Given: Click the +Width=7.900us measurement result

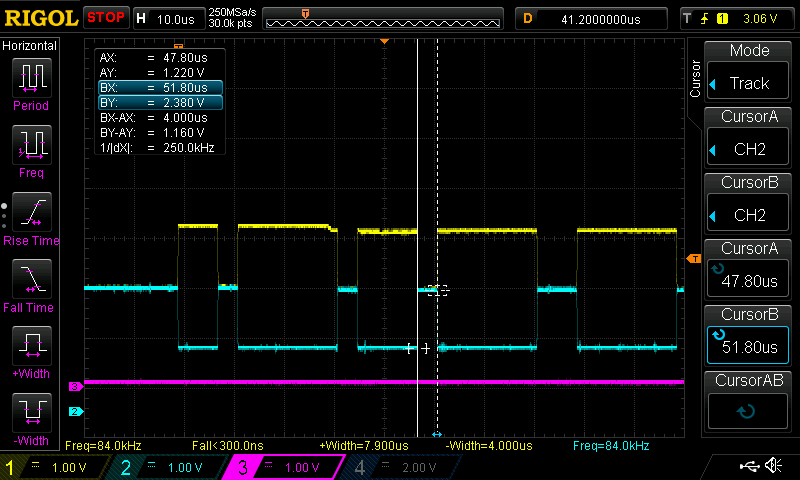Looking at the screenshot, I should tap(364, 446).
